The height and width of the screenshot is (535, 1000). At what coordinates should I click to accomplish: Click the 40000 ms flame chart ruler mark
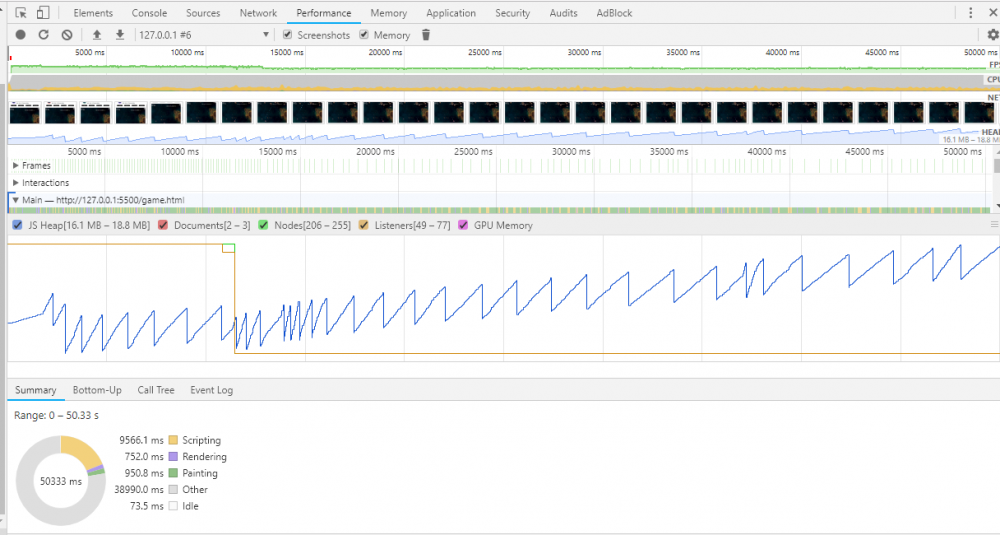(x=767, y=152)
